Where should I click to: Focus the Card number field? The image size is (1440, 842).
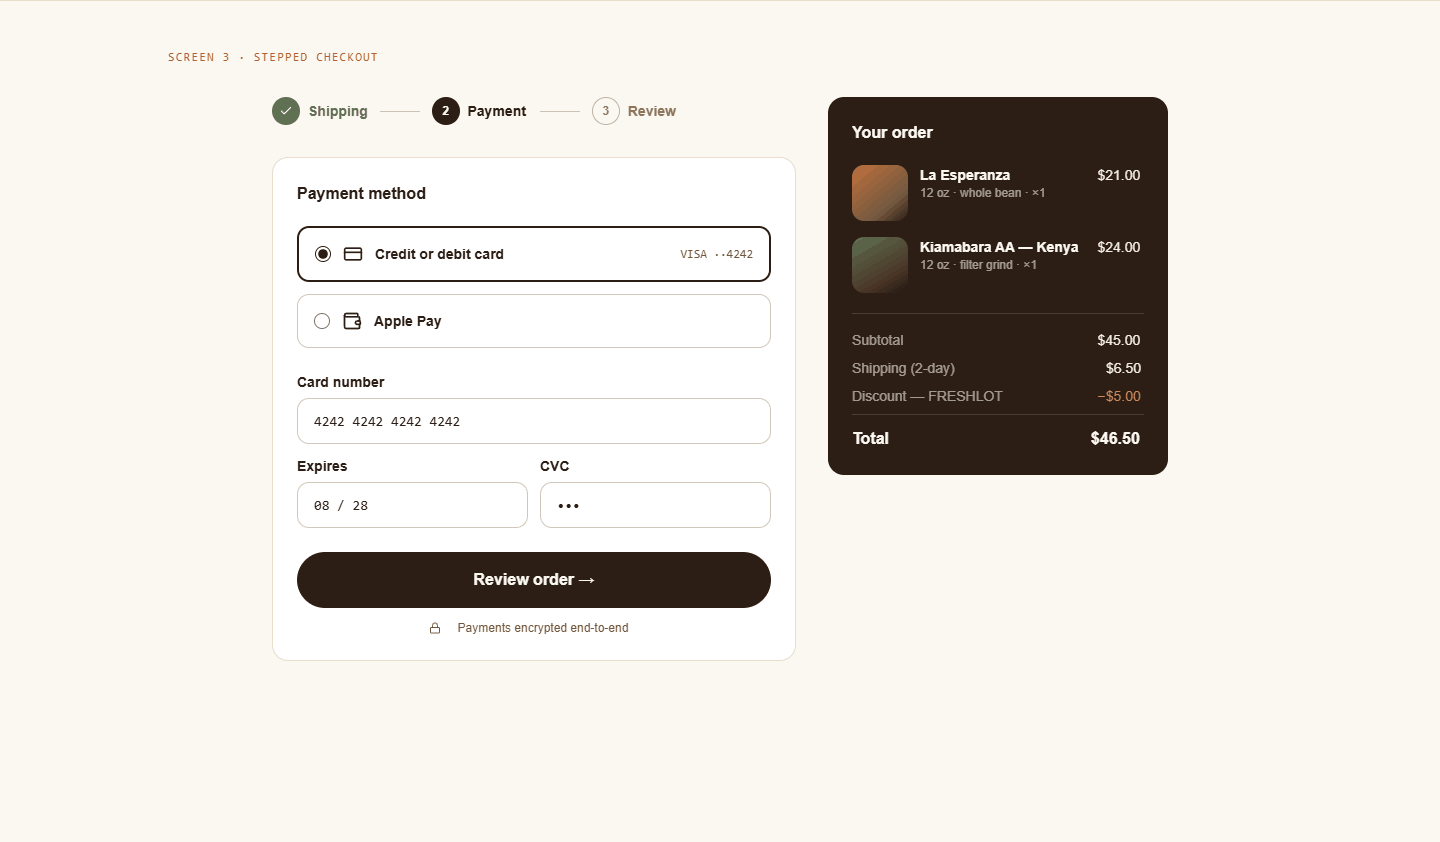pyautogui.click(x=534, y=421)
